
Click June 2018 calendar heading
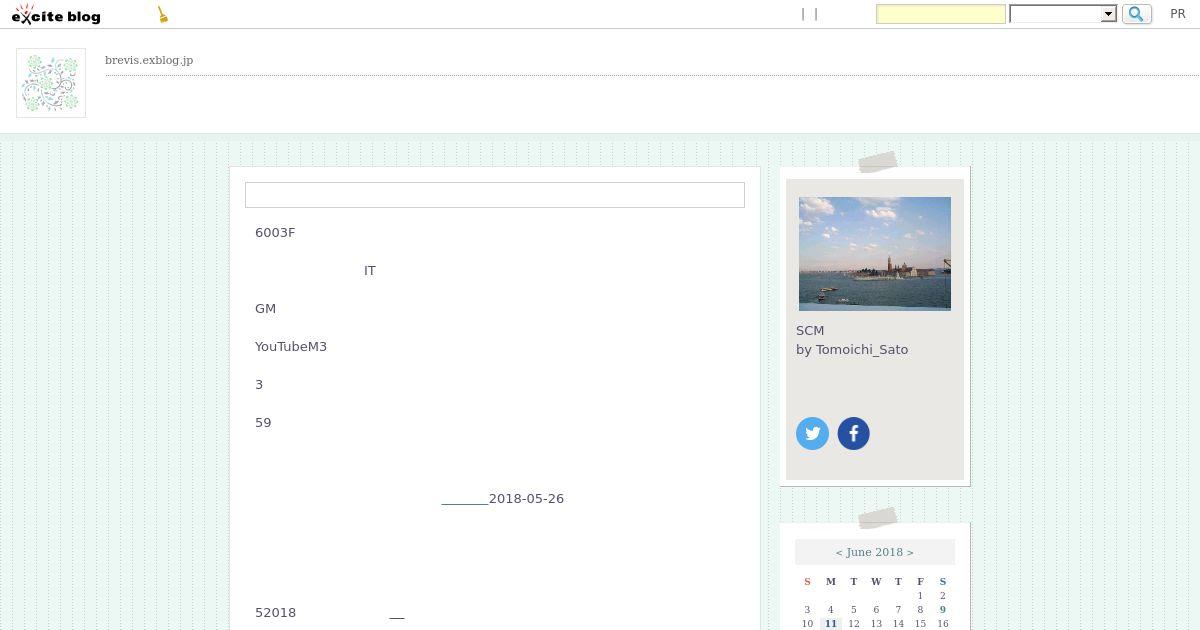[875, 552]
